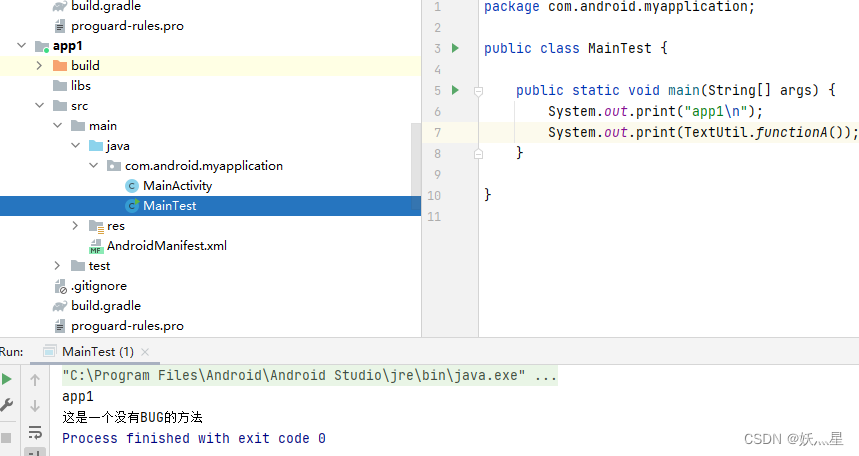This screenshot has width=859, height=456.
Task: Select build.gradle under app1 module
Action: (x=106, y=306)
